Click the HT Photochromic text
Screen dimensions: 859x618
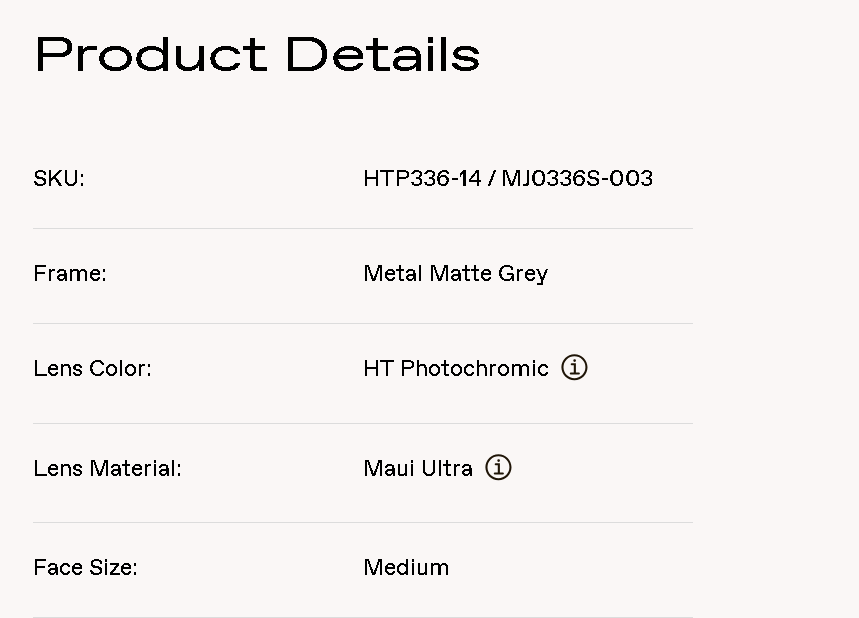point(456,369)
